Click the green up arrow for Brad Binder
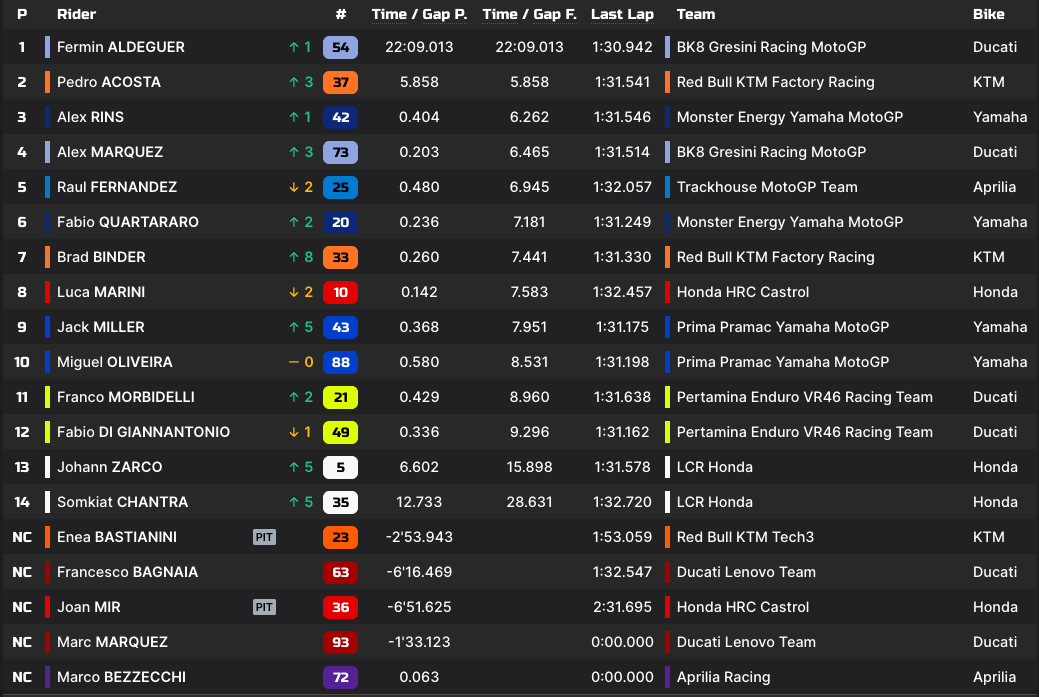 click(x=294, y=257)
